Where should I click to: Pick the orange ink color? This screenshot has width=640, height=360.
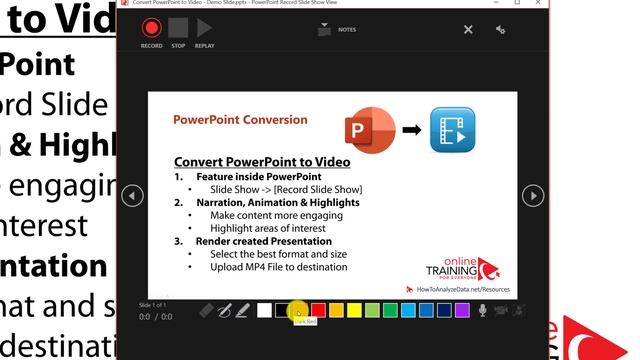[336, 311]
